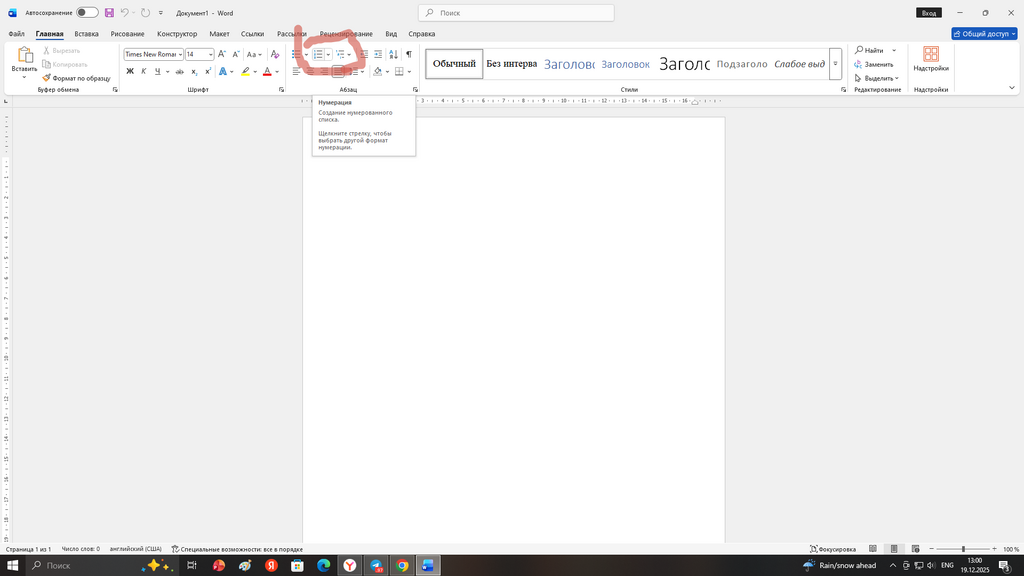Toggle the Автосохранение switch
The height and width of the screenshot is (576, 1024).
tap(87, 13)
